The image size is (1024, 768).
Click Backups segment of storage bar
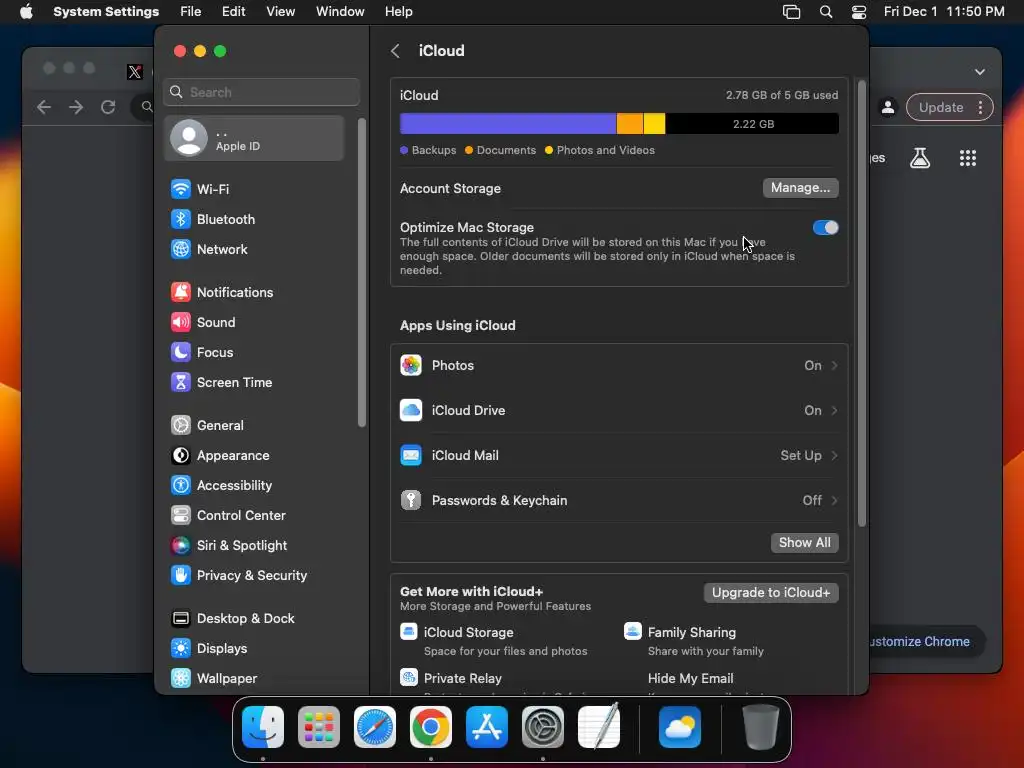[508, 124]
